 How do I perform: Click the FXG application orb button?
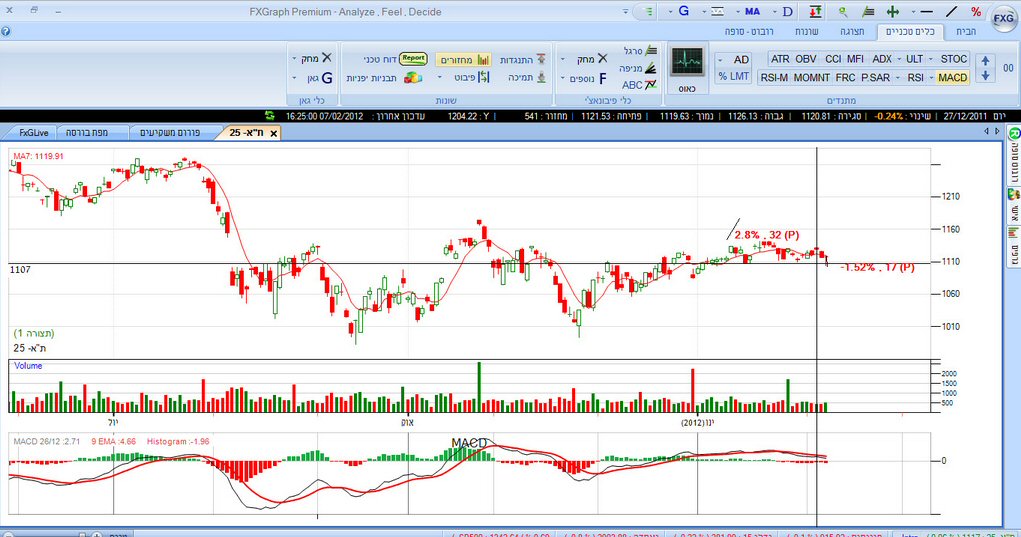[1003, 18]
